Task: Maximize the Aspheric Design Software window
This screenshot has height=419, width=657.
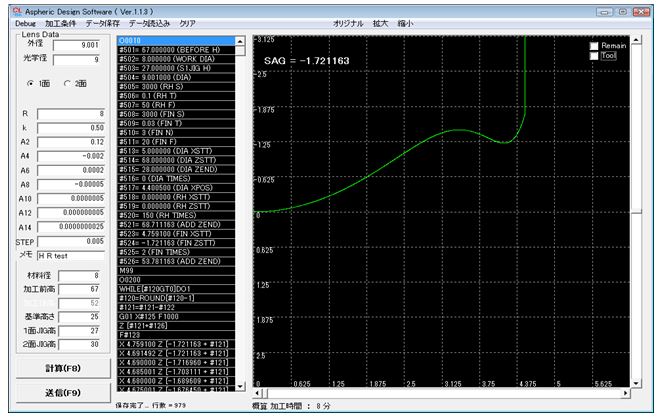Action: click(x=623, y=12)
